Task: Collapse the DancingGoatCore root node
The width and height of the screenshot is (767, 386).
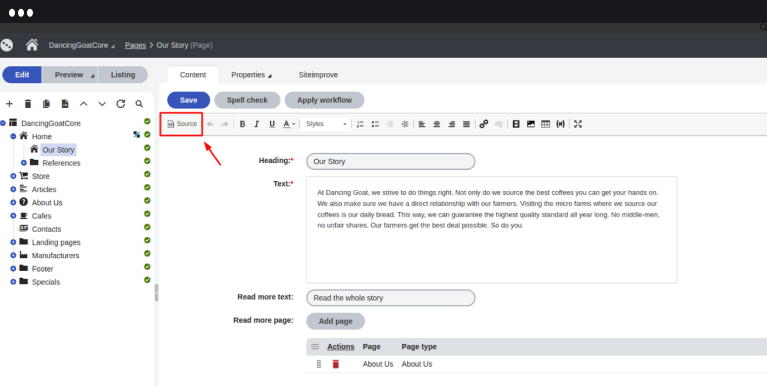Action: (x=3, y=123)
